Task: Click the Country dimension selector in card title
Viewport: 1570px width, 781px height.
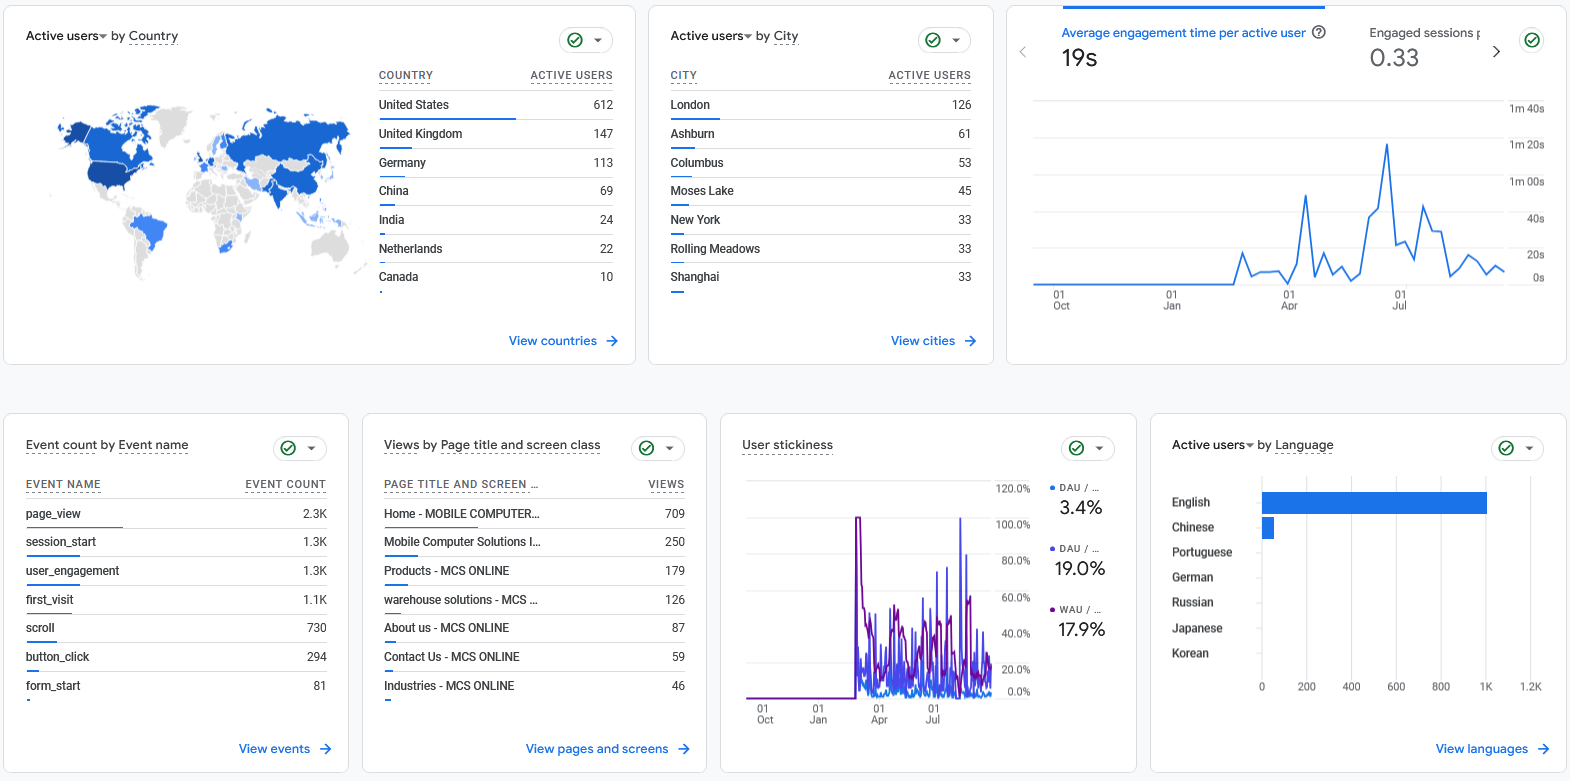Action: coord(153,36)
